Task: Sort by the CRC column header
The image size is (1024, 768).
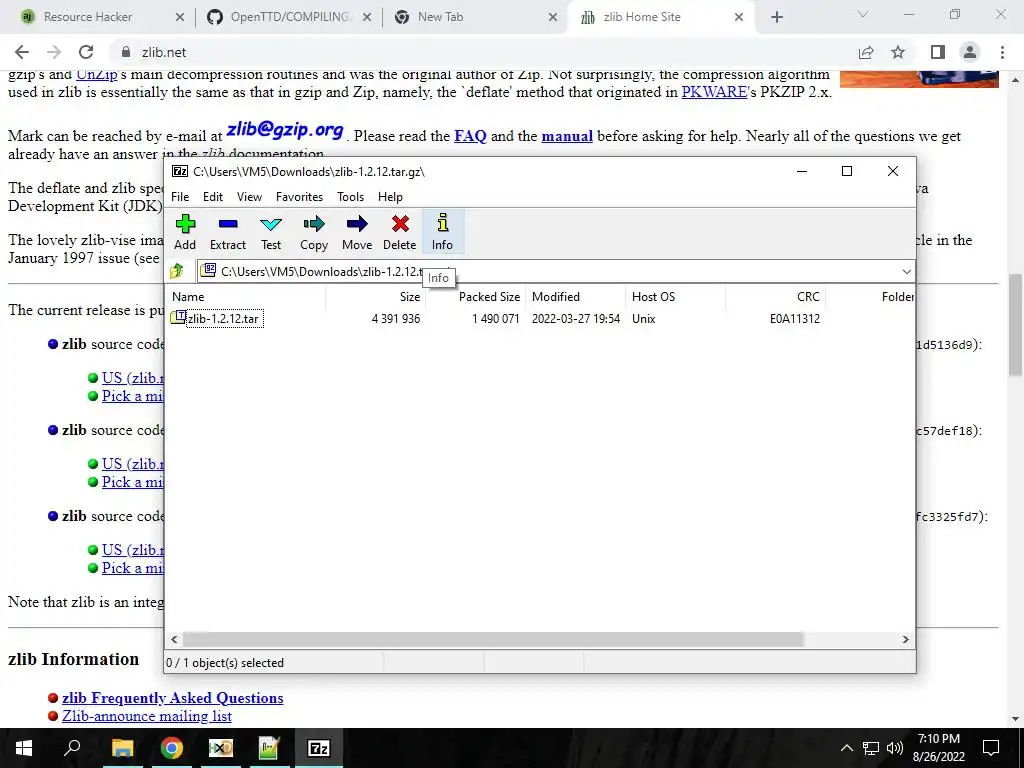Action: 776,296
